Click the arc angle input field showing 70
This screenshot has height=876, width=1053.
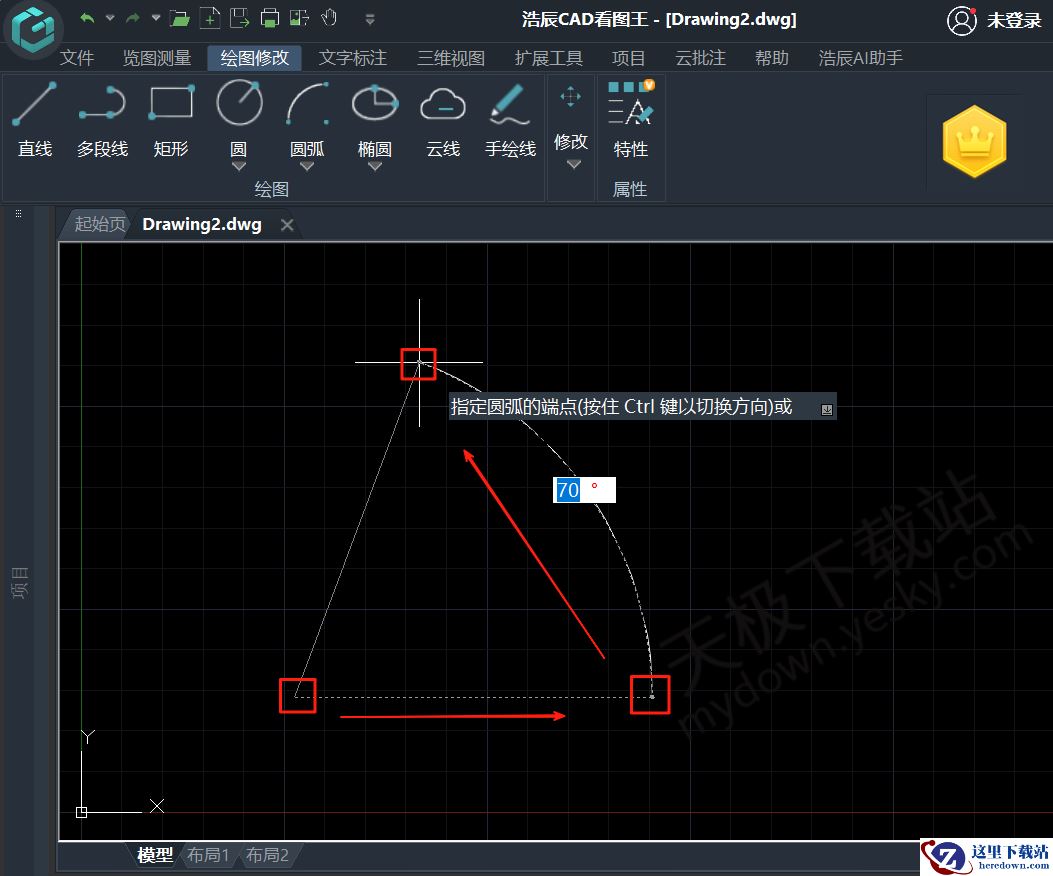click(584, 490)
